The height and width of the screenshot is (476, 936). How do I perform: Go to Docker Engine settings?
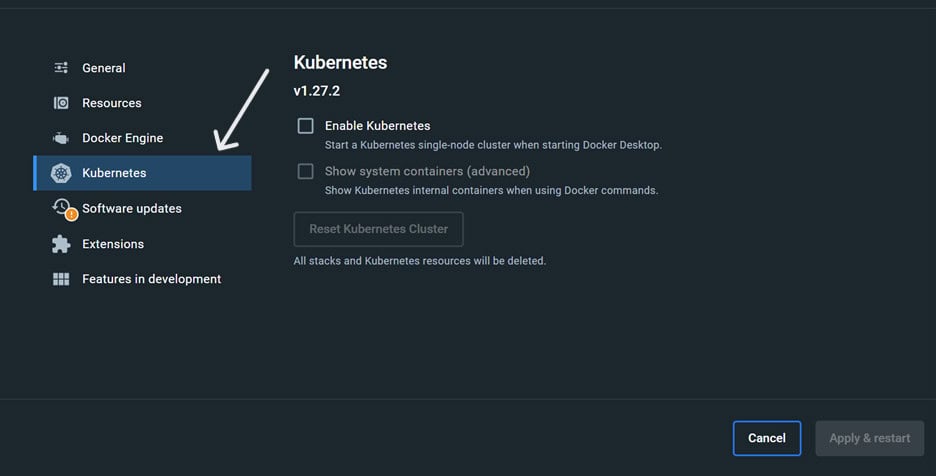tap(122, 138)
